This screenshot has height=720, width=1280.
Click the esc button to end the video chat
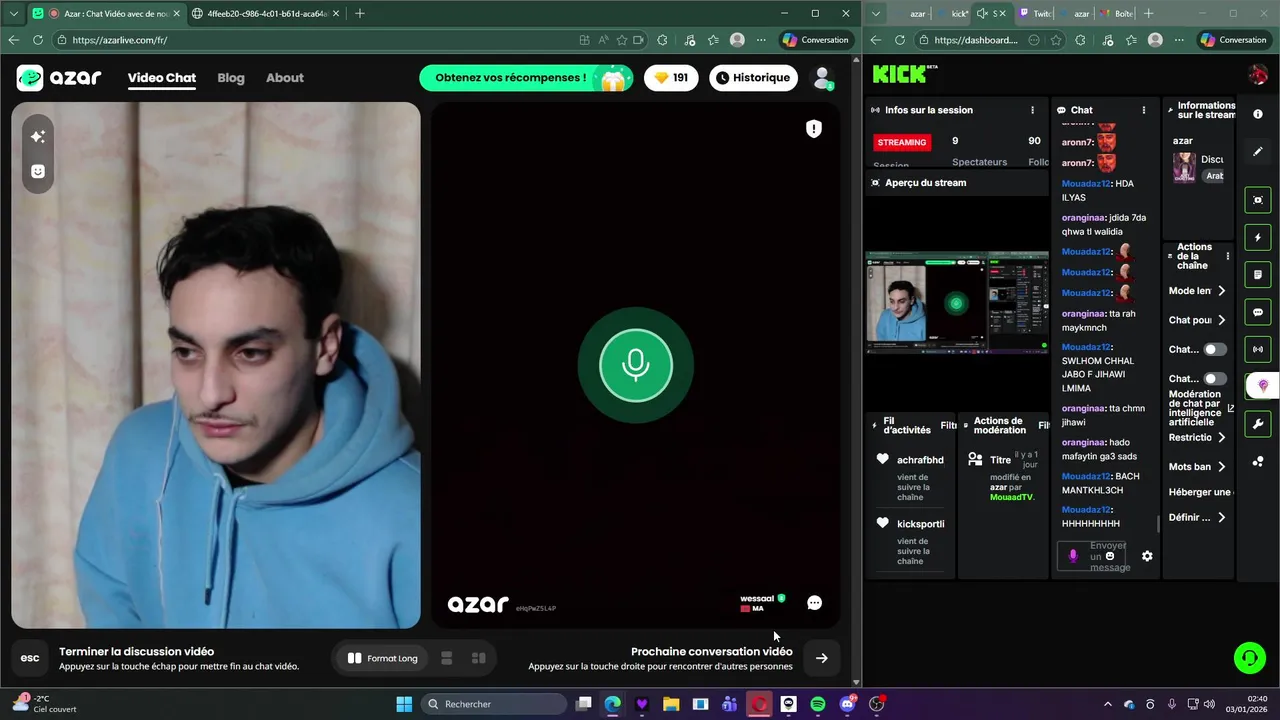click(x=30, y=658)
